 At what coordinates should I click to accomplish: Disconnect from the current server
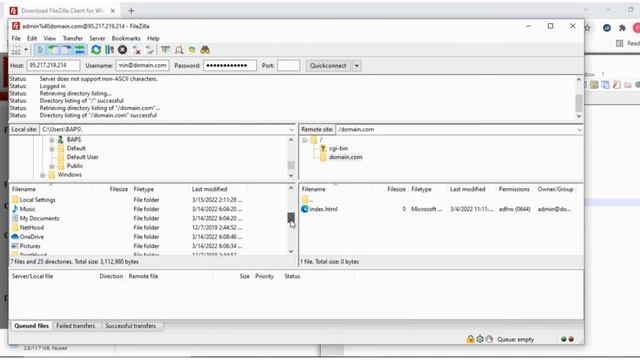[137, 50]
